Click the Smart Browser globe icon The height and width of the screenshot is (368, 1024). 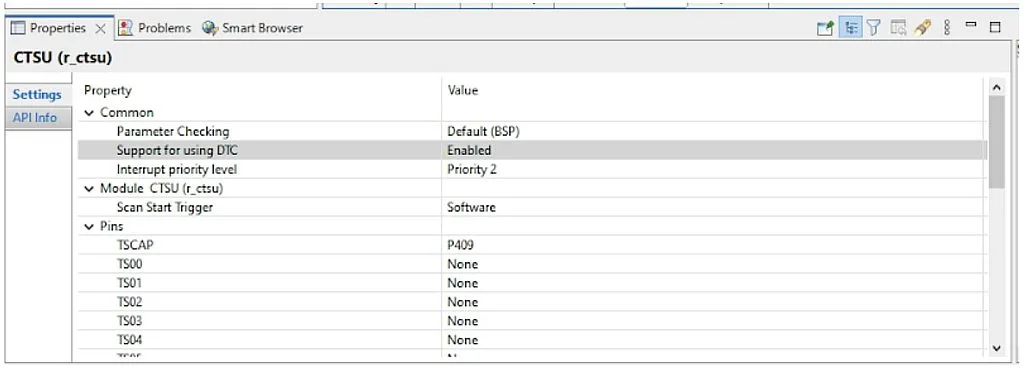[210, 28]
